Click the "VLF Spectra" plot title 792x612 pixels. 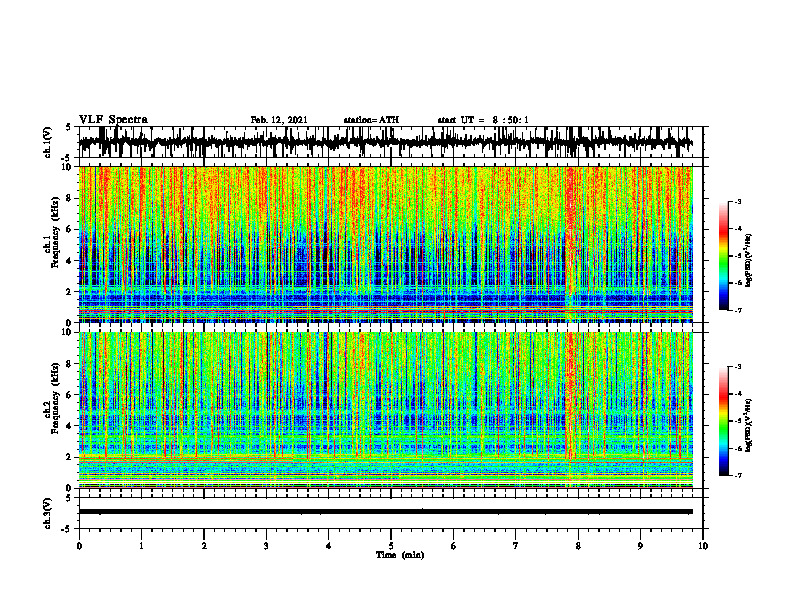pyautogui.click(x=113, y=120)
